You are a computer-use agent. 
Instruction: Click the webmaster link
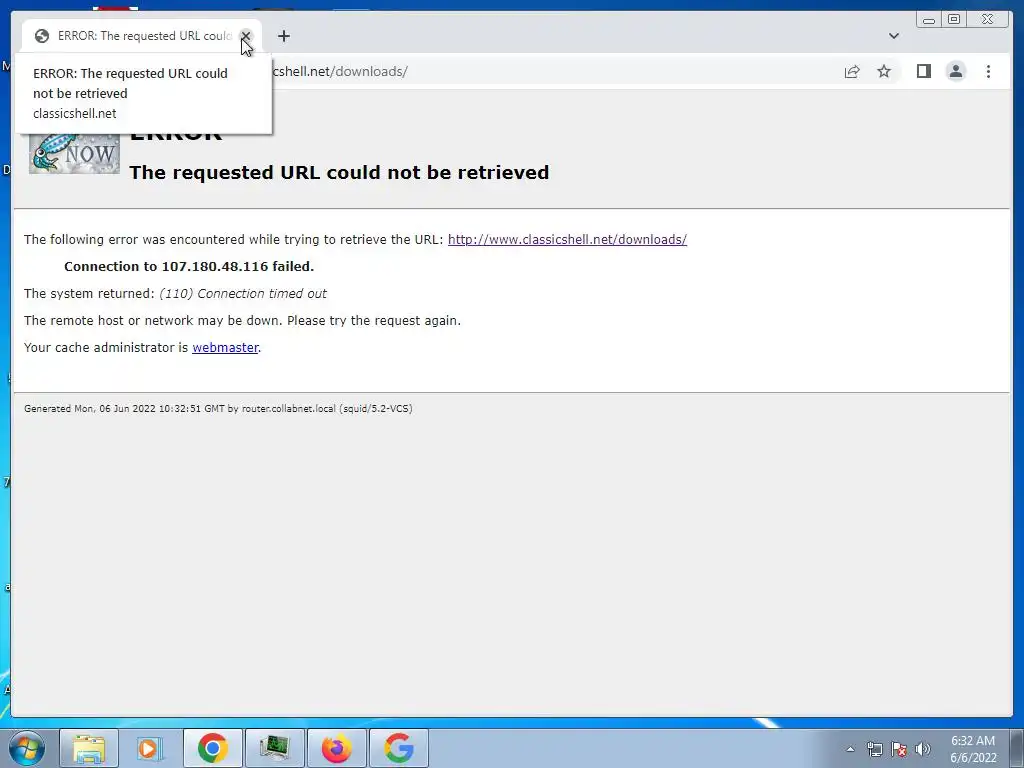tap(225, 347)
